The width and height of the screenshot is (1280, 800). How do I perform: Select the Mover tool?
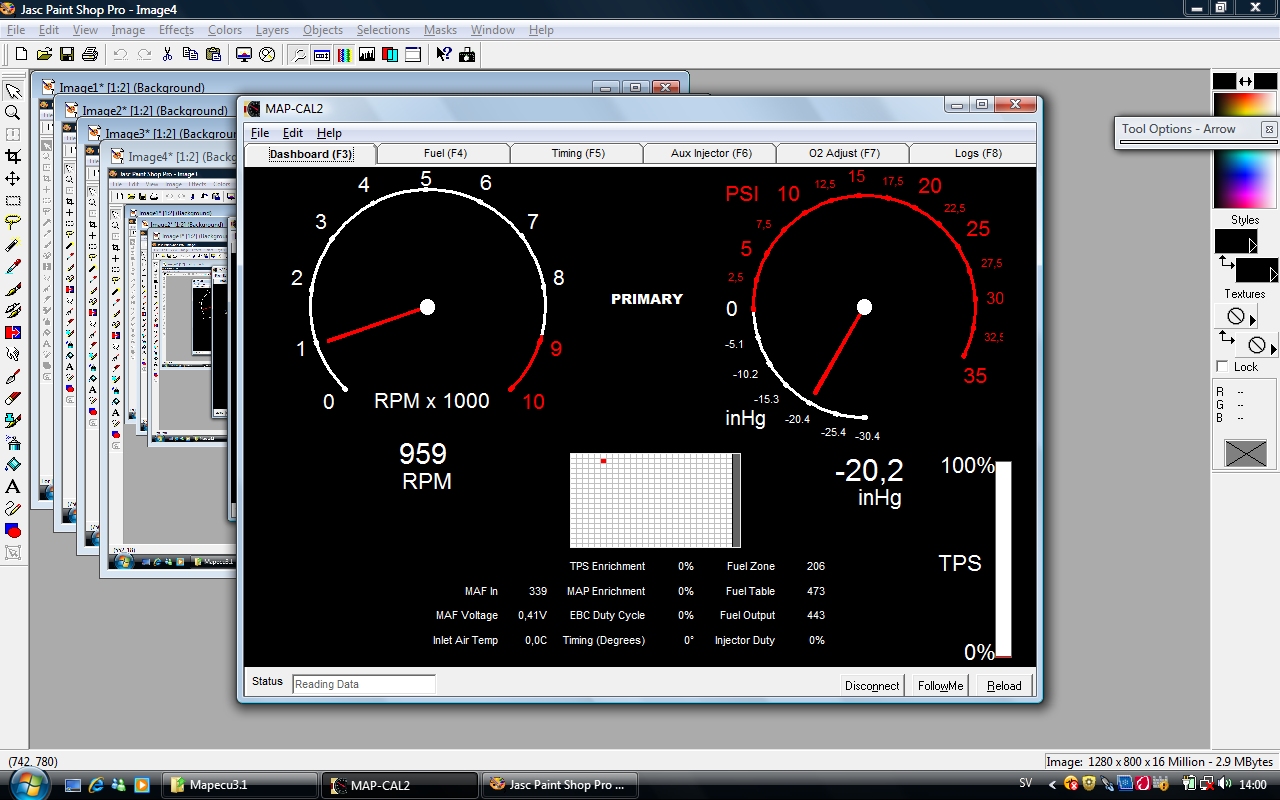13,178
